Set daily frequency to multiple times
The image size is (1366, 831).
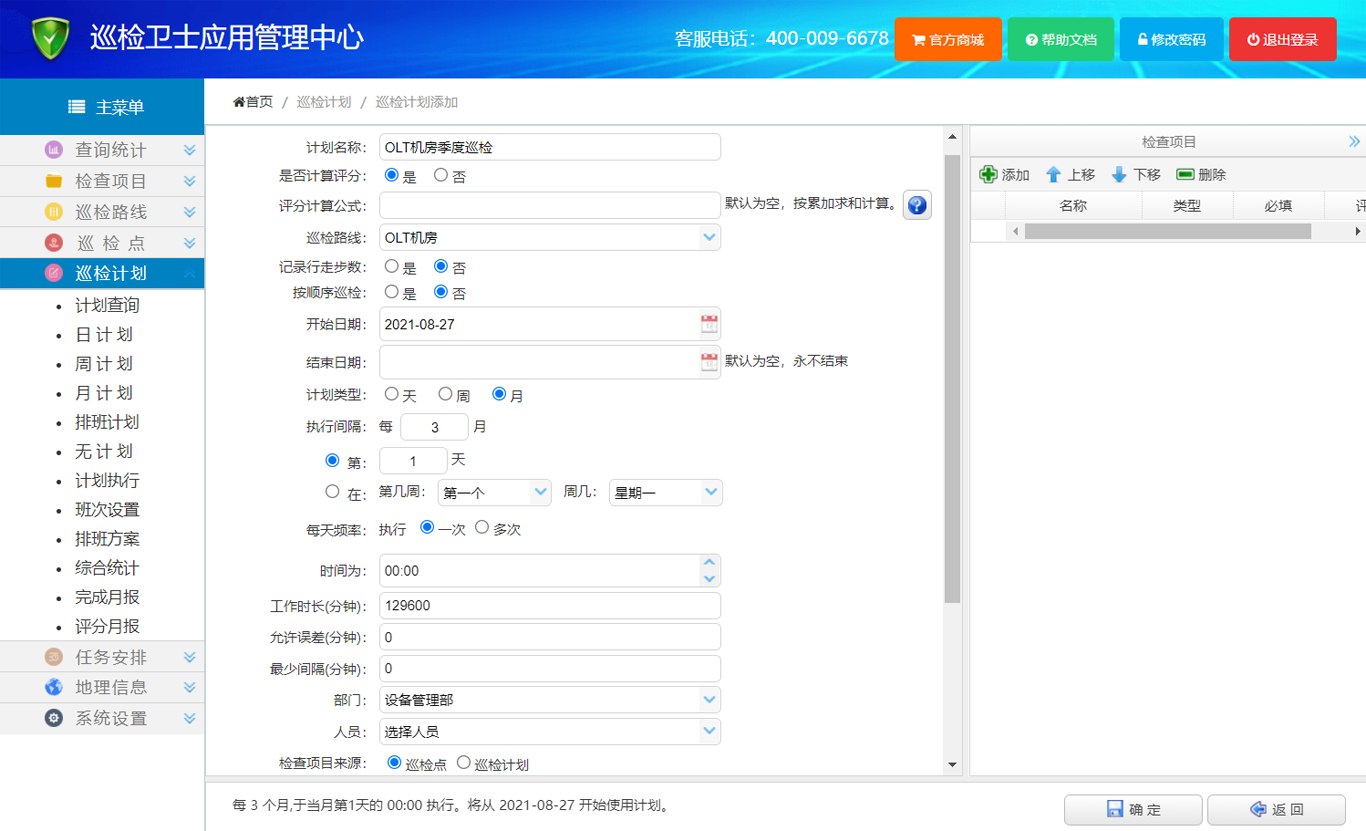[x=482, y=528]
